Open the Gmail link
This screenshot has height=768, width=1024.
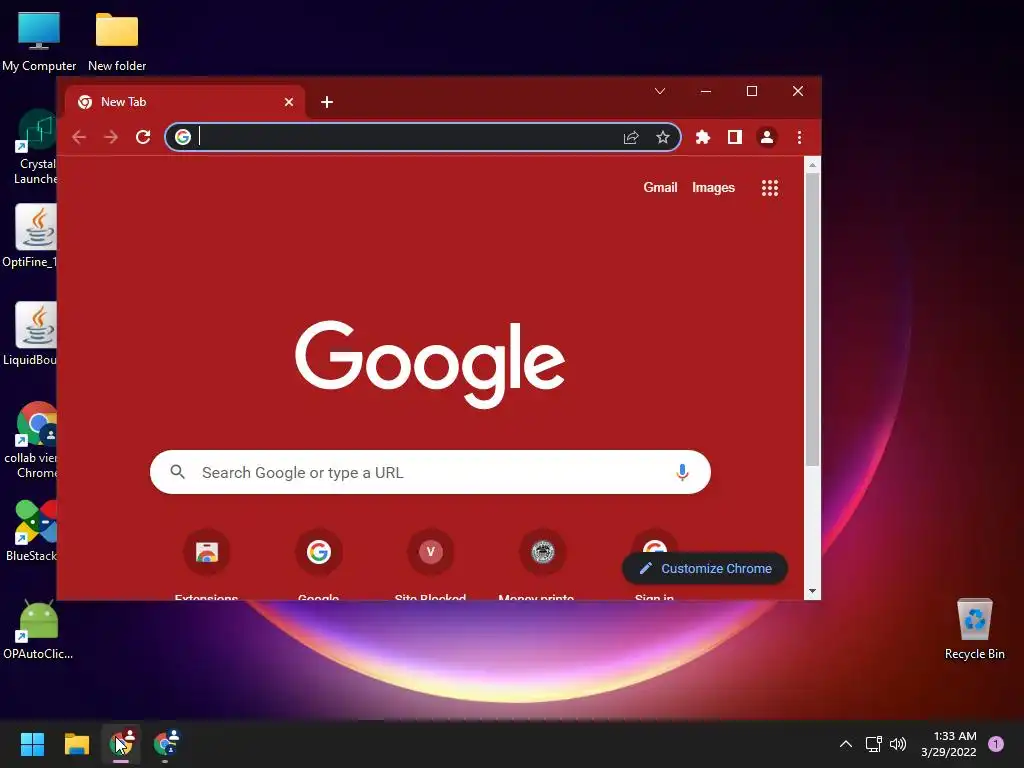click(x=660, y=187)
